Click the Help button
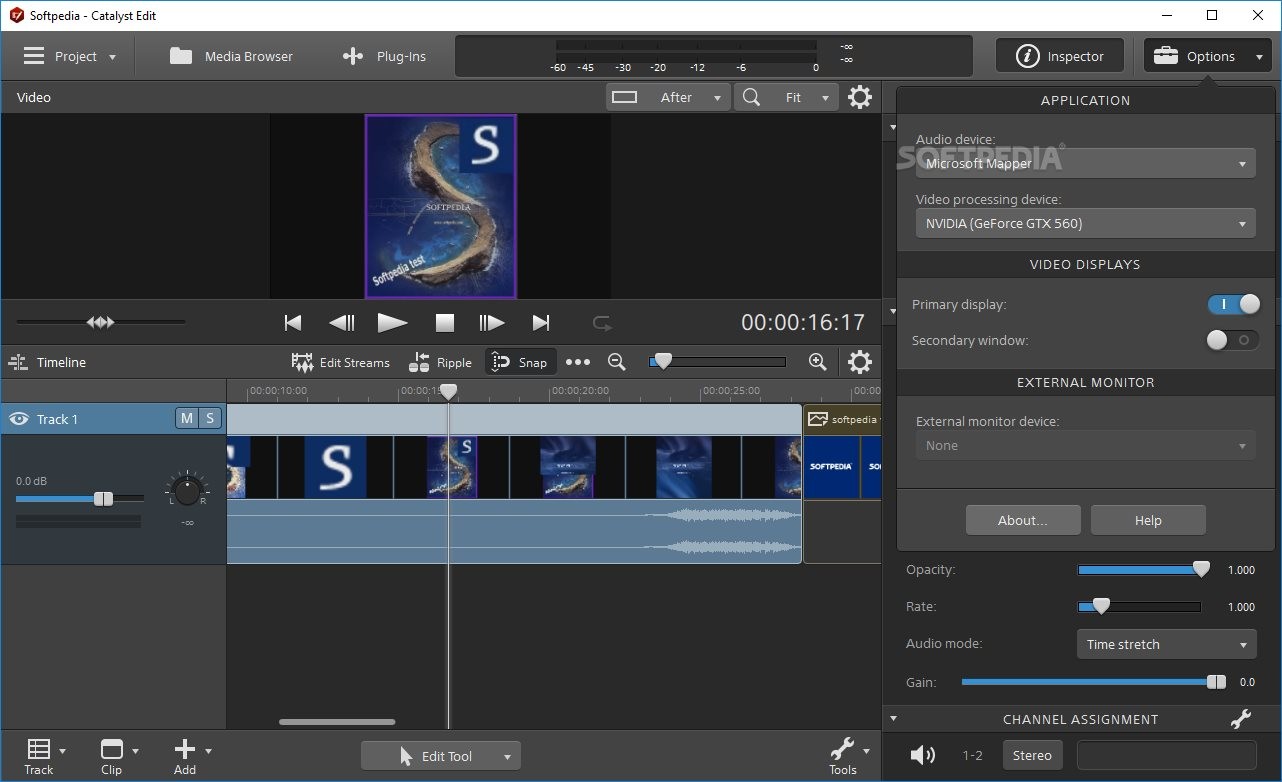The width and height of the screenshot is (1282, 782). pyautogui.click(x=1148, y=520)
